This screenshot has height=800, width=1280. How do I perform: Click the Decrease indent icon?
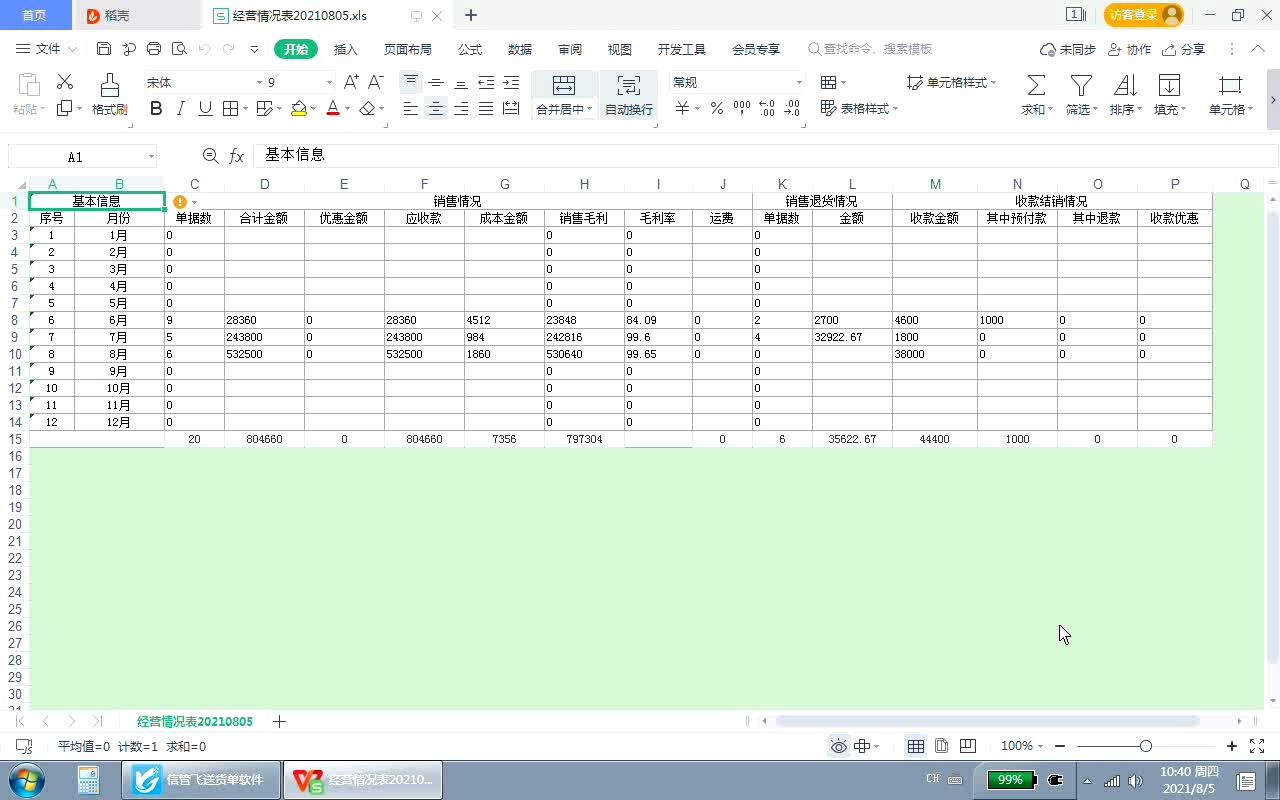[486, 82]
